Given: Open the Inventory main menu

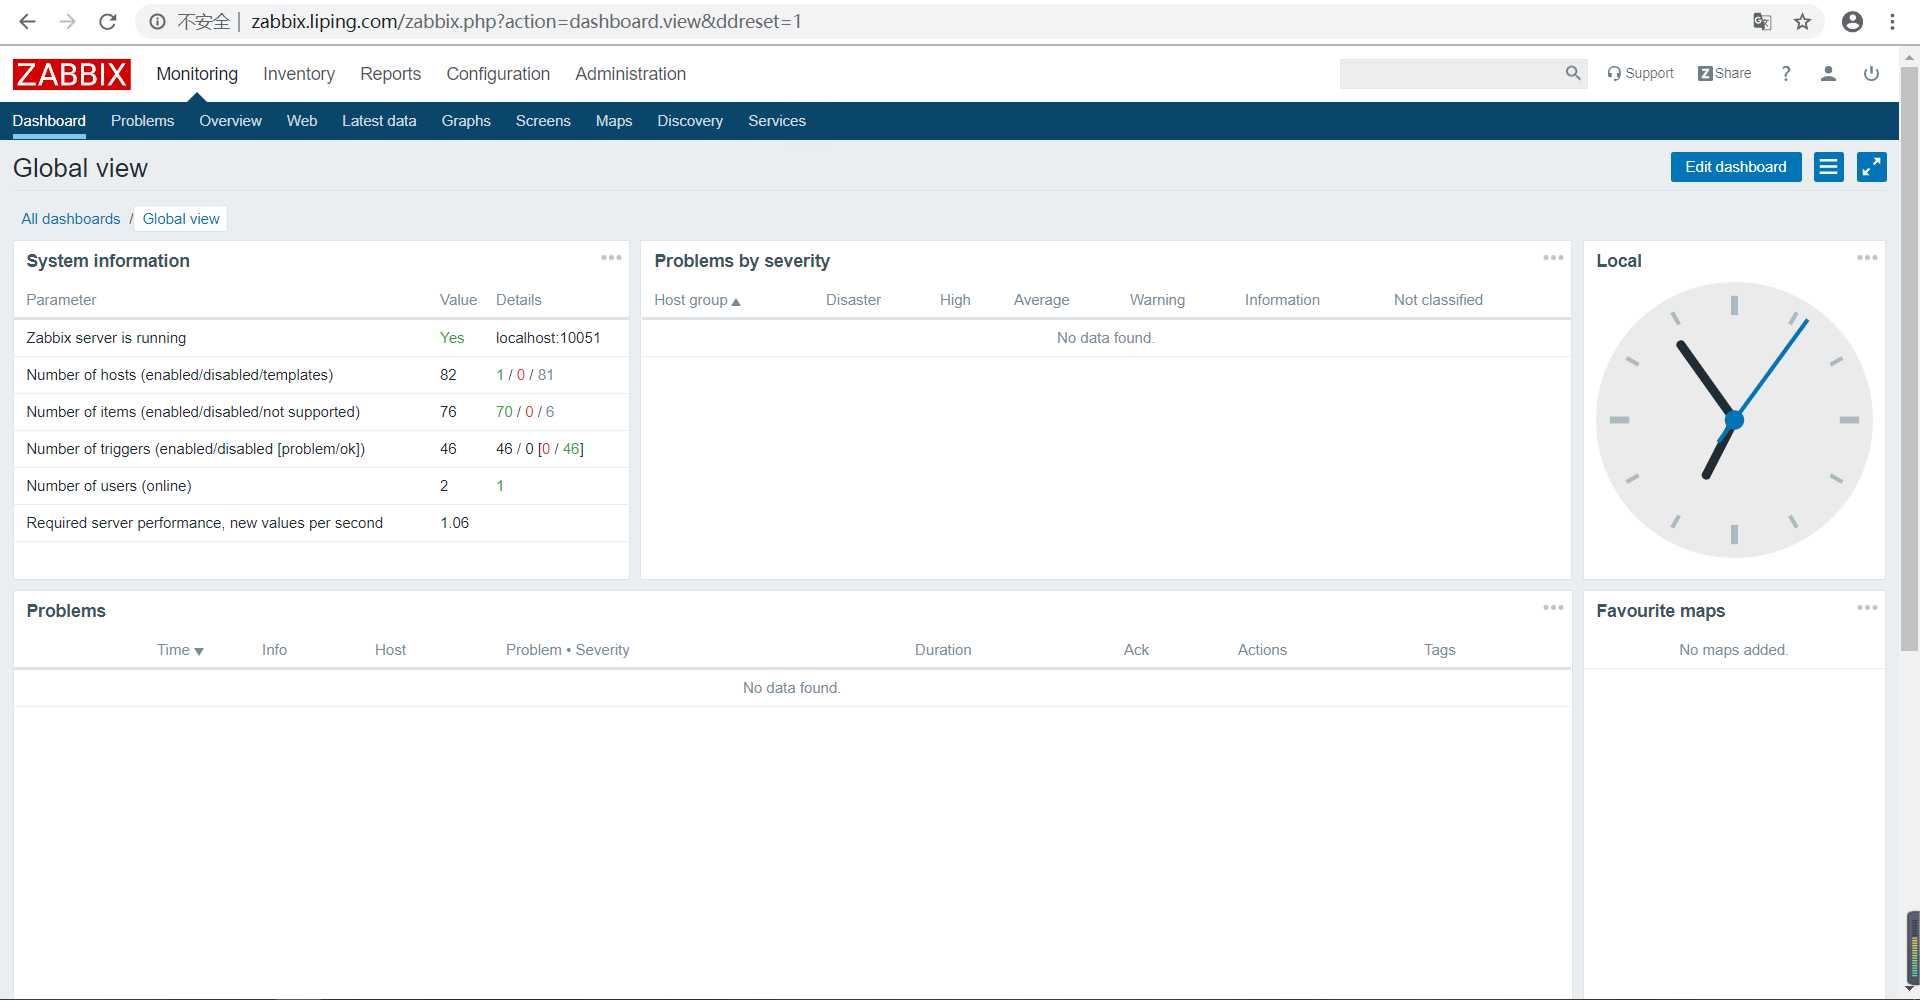Looking at the screenshot, I should (299, 74).
